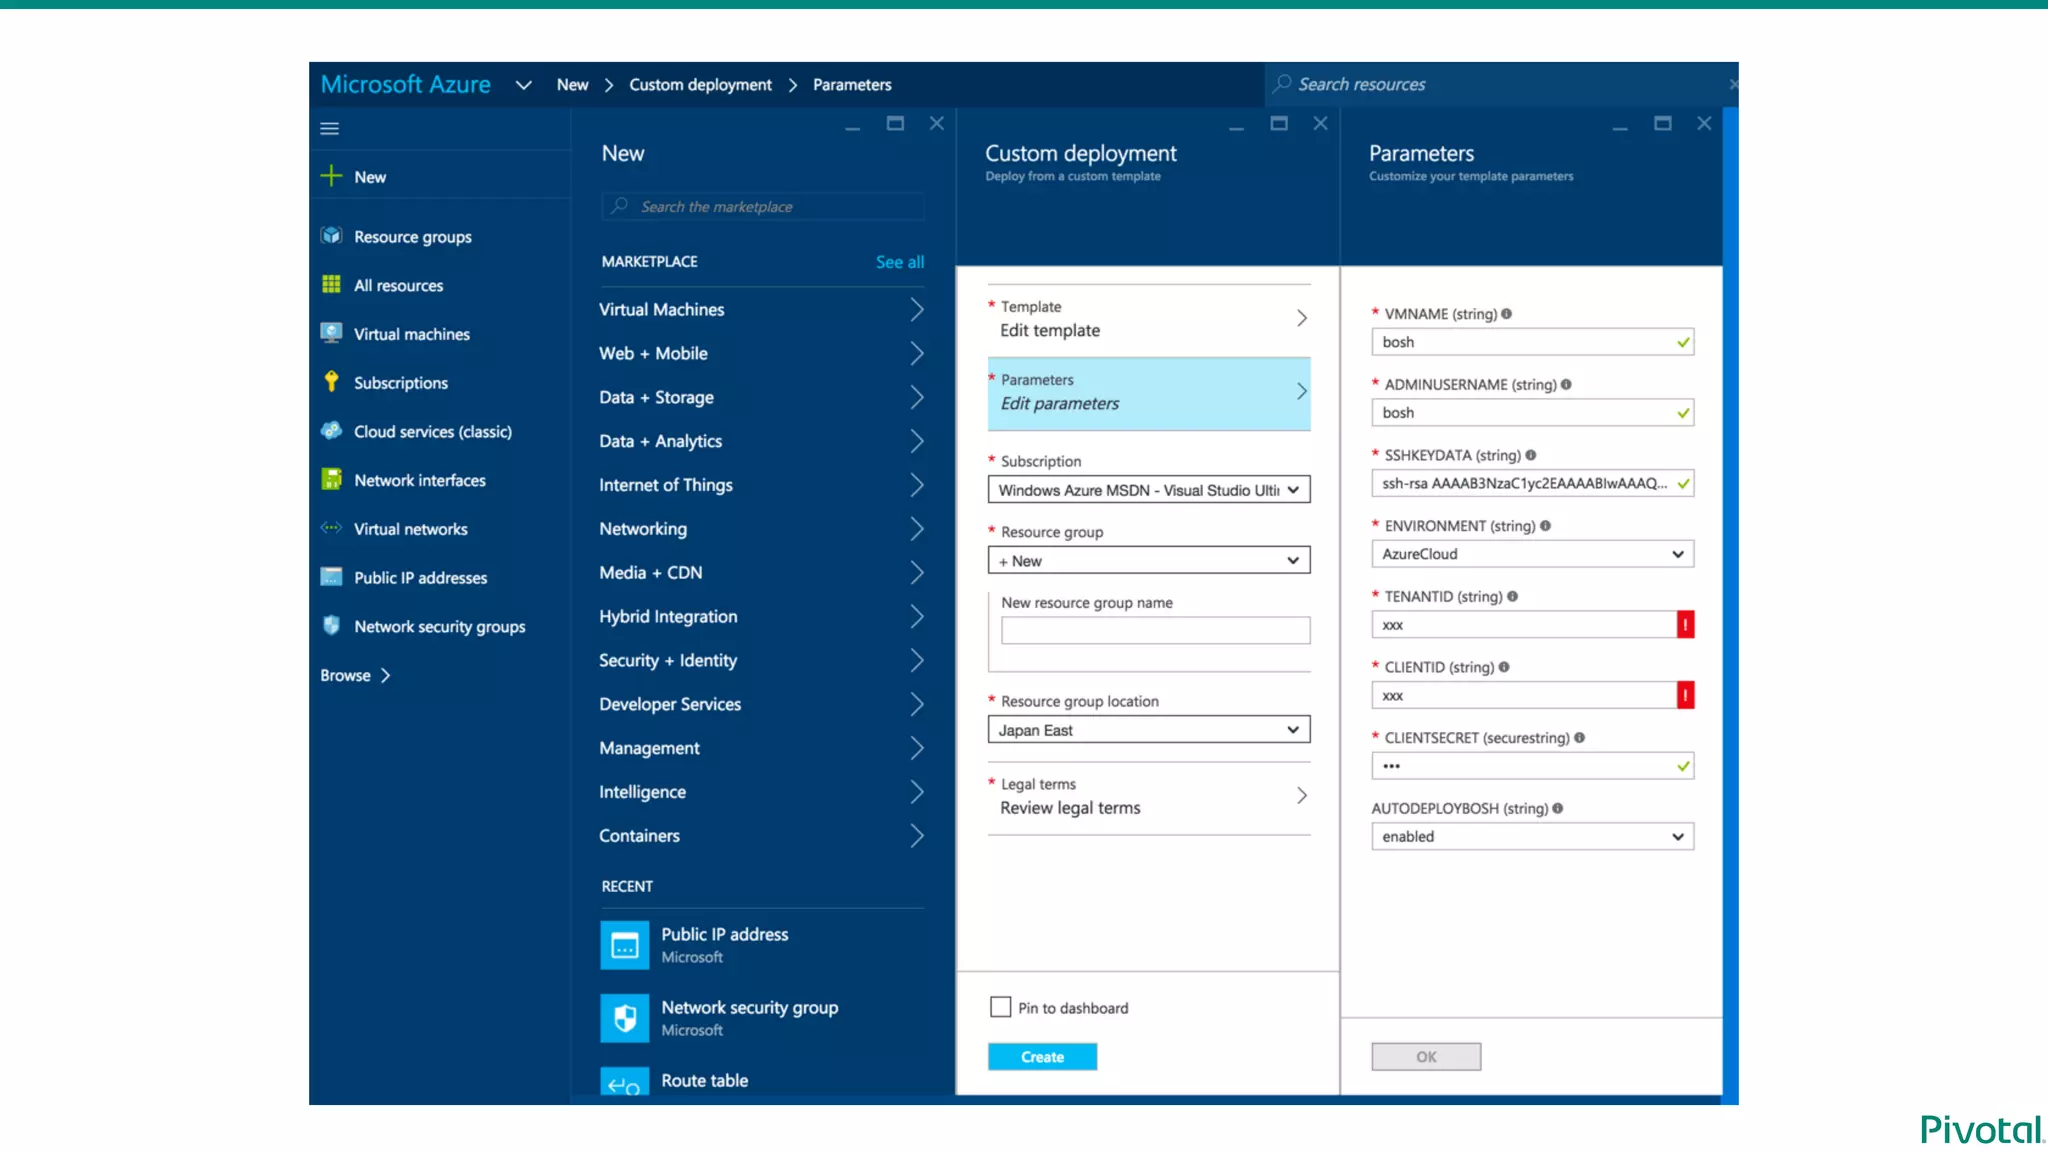Click VMNAME info icon

click(x=1506, y=314)
